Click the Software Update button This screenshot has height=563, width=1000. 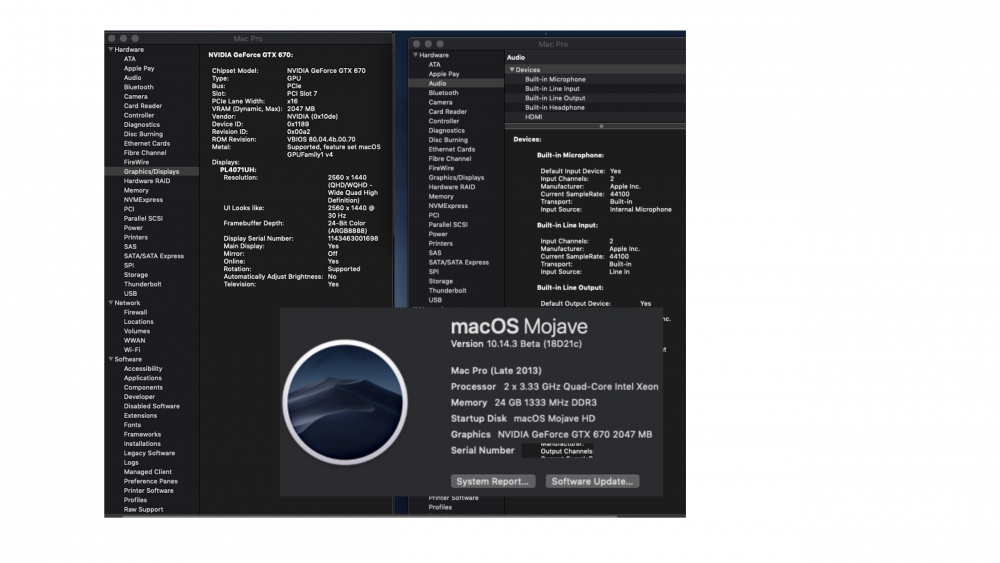pos(592,481)
